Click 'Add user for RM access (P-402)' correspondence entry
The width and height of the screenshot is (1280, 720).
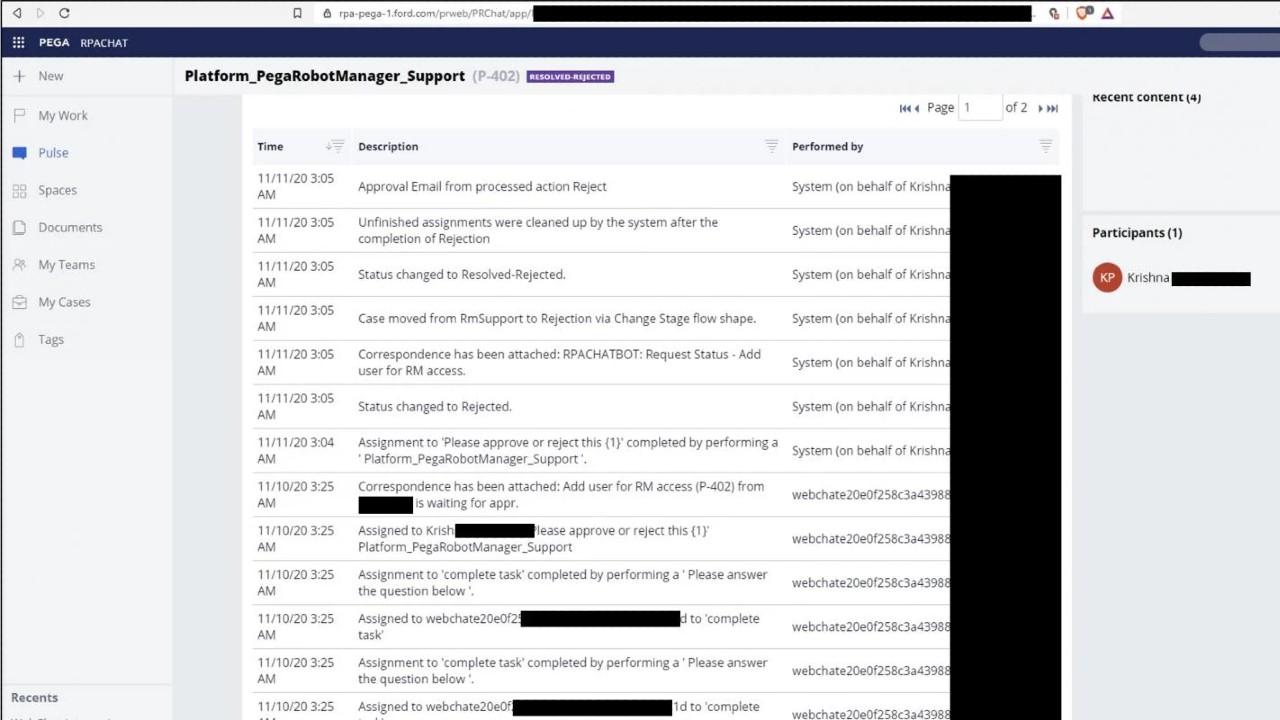pyautogui.click(x=561, y=494)
